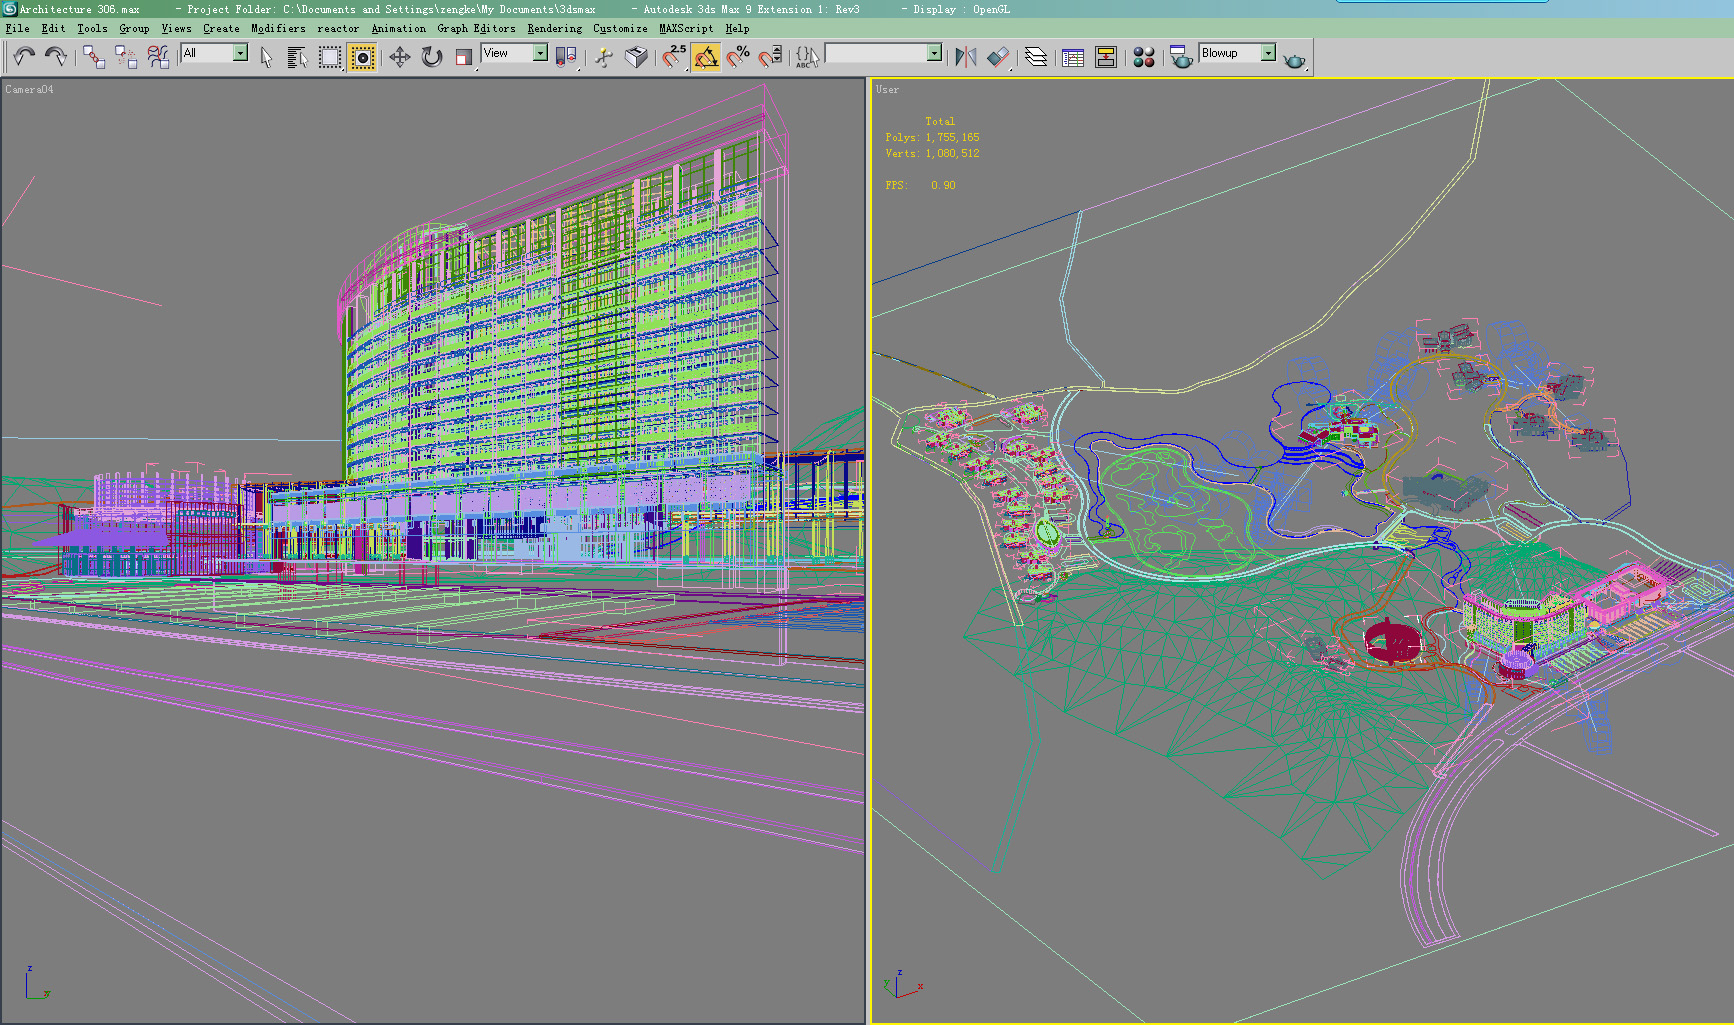This screenshot has width=1734, height=1025.
Task: Open the Help menu
Action: coord(737,28)
